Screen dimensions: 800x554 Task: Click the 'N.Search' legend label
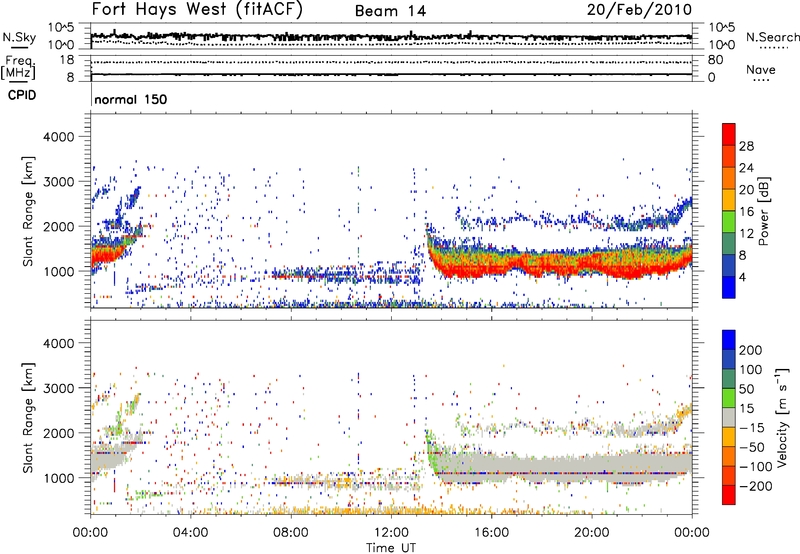[x=772, y=37]
